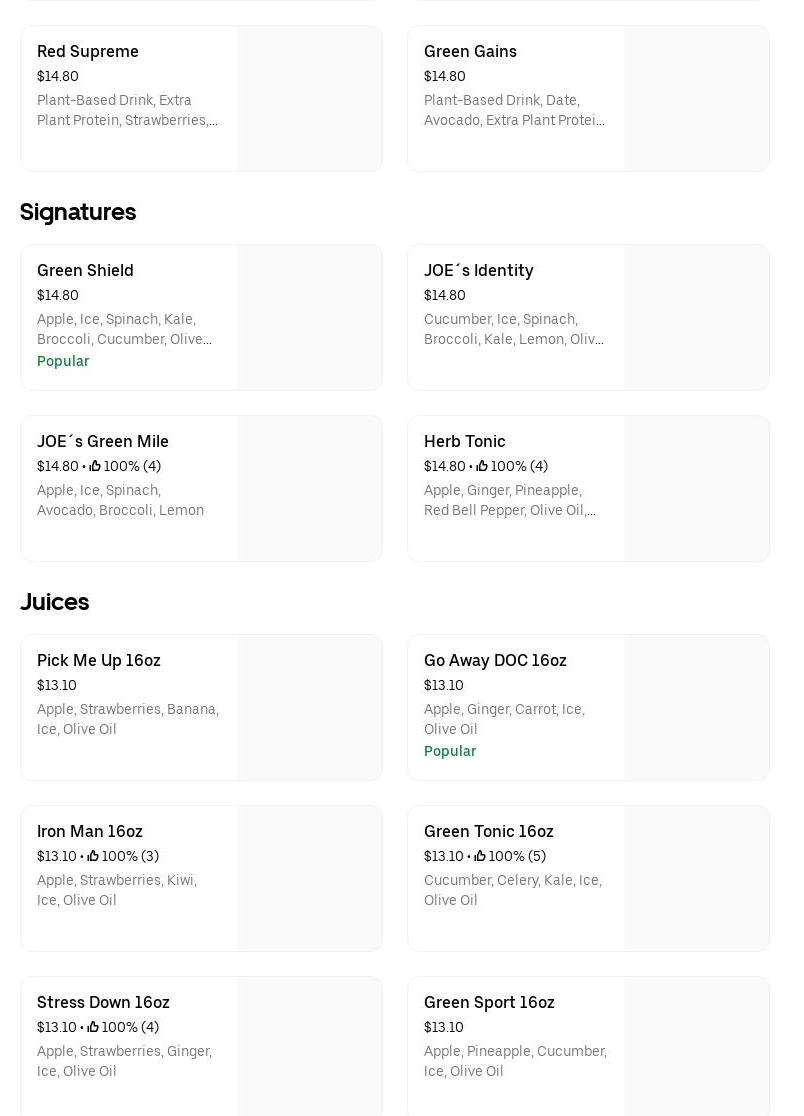
Task: Click thumbs-up icon on Iron Man 16oz
Action: pos(93,856)
